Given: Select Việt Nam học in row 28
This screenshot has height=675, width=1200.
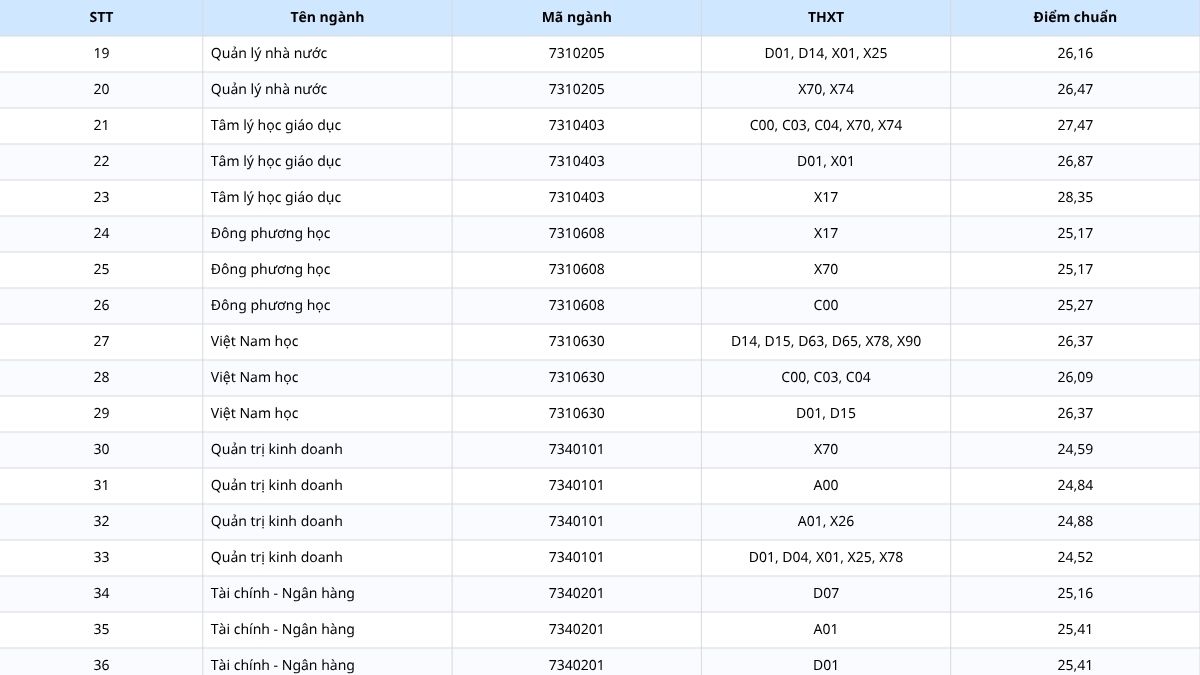Looking at the screenshot, I should pyautogui.click(x=254, y=377).
